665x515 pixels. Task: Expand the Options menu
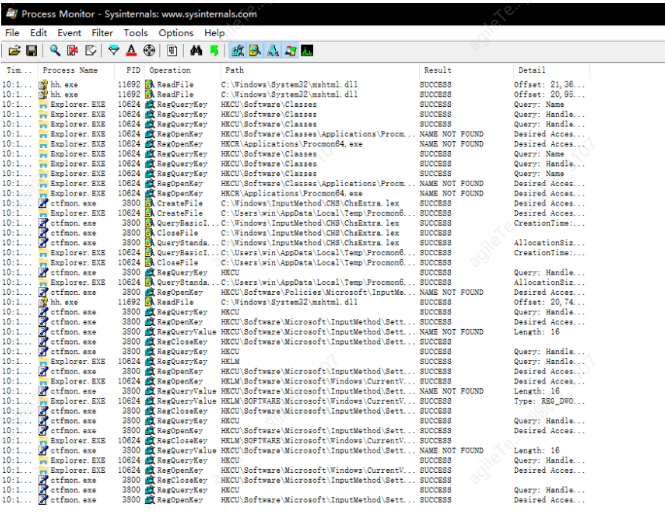[176, 33]
